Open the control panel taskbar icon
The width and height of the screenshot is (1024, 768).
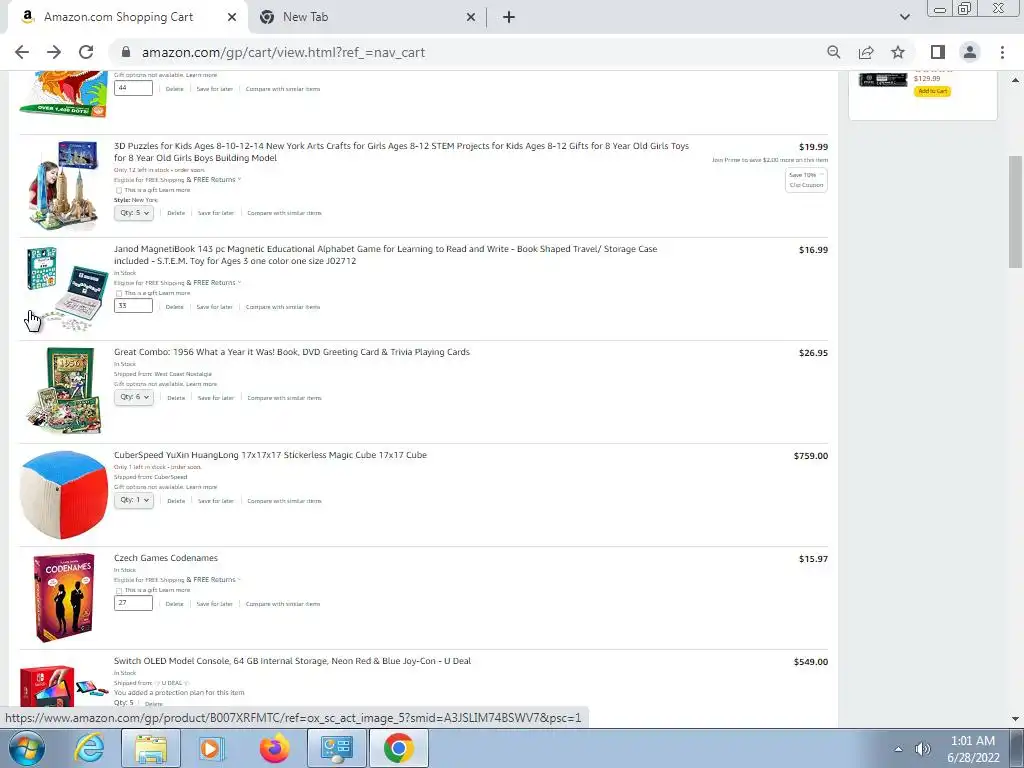[337, 748]
